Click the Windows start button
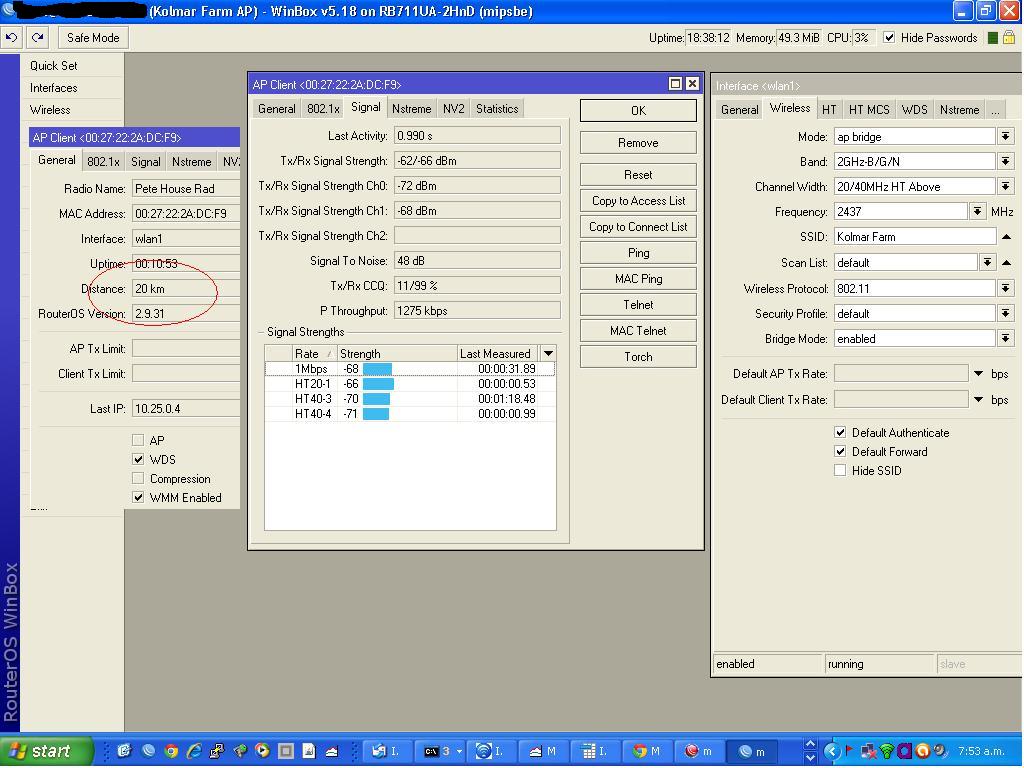This screenshot has width=1024, height=768. pyautogui.click(x=47, y=751)
